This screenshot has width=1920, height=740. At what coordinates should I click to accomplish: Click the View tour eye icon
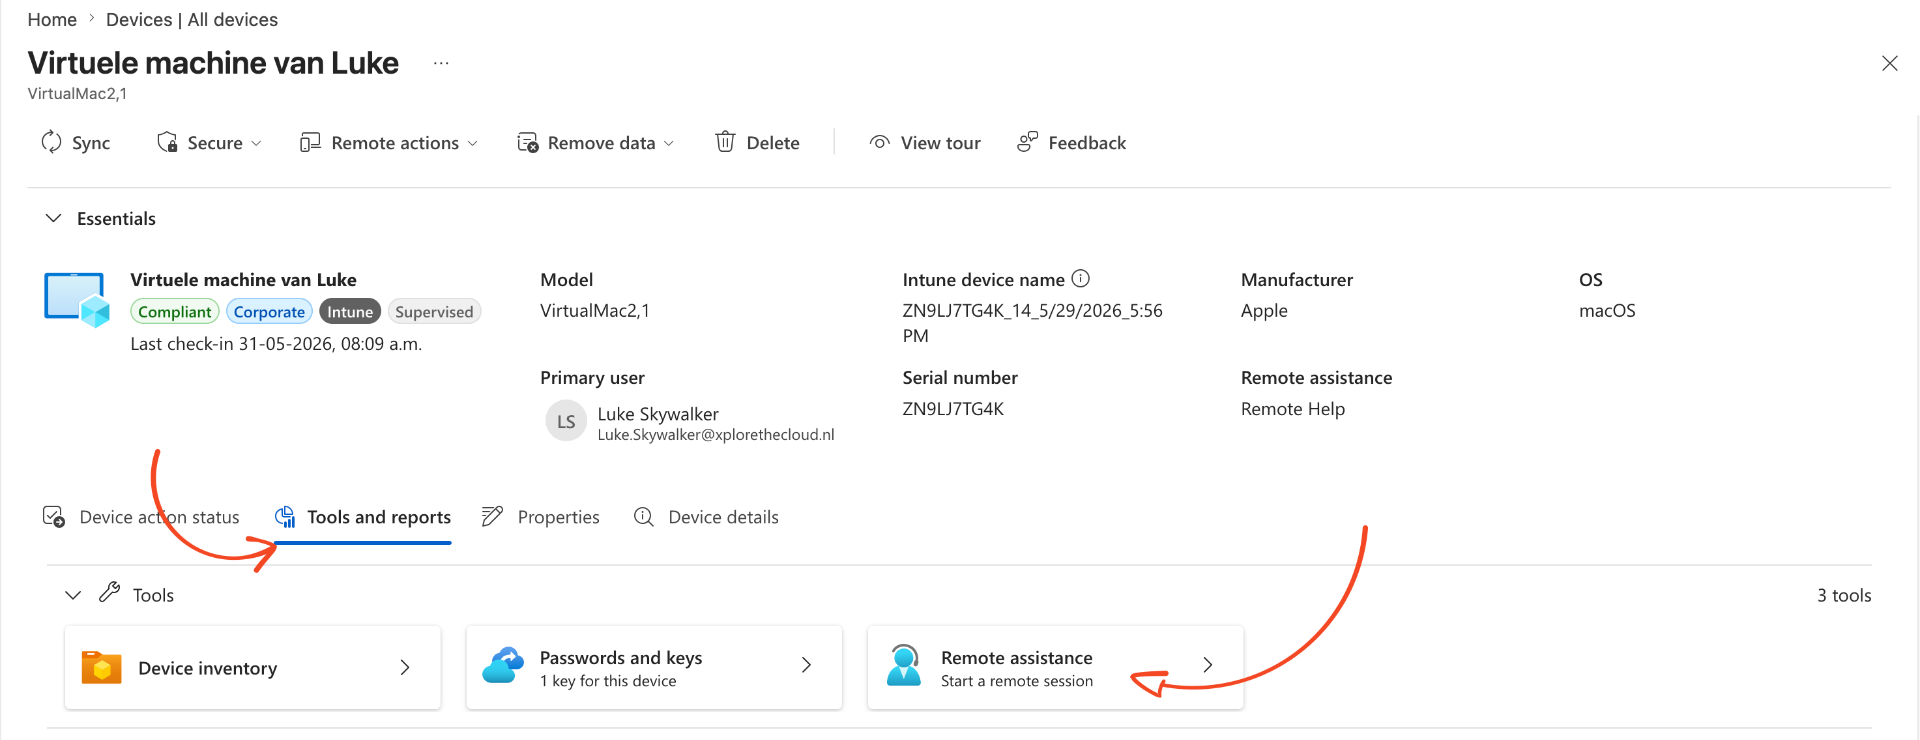tap(879, 142)
